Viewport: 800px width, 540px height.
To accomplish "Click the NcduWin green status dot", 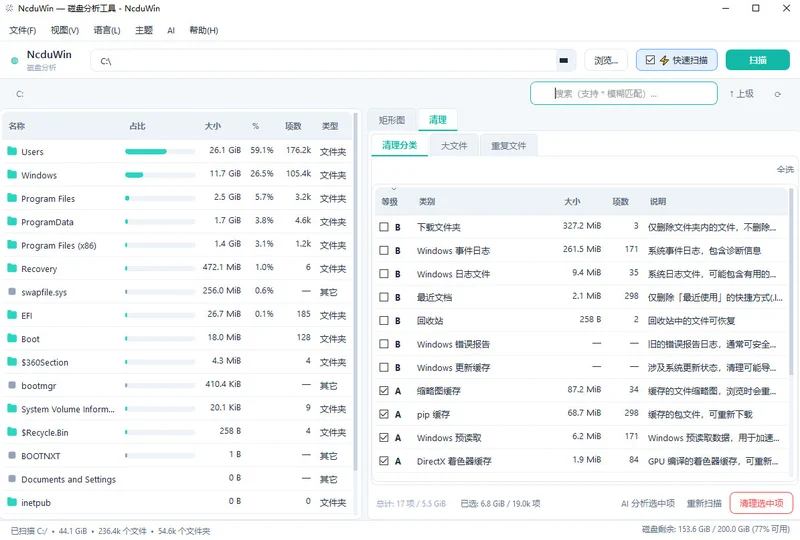I will coord(15,61).
